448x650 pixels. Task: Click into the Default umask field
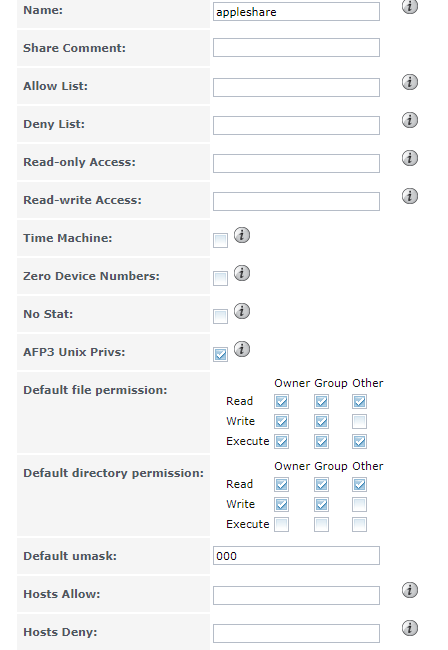click(x=296, y=555)
